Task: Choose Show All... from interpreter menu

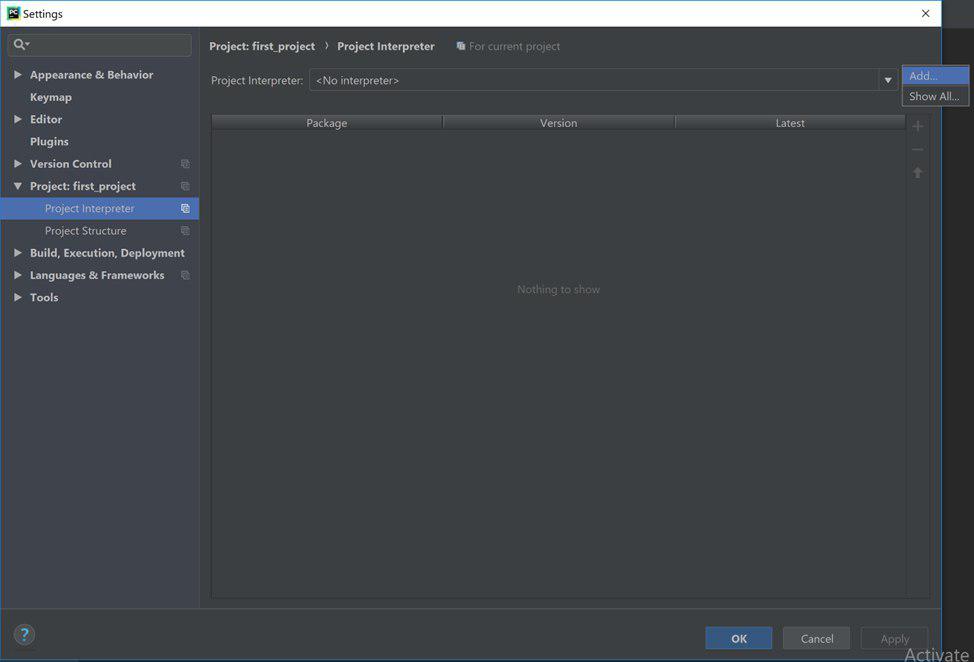Action: click(934, 97)
